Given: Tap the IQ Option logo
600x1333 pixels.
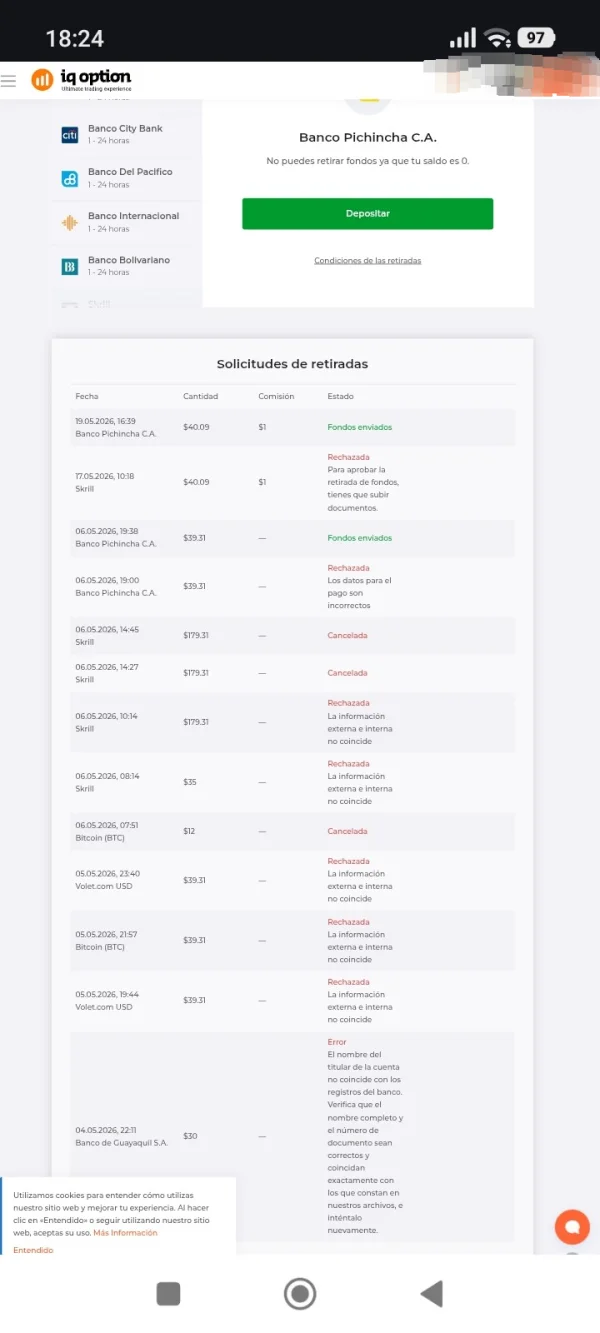Looking at the screenshot, I should (x=82, y=80).
